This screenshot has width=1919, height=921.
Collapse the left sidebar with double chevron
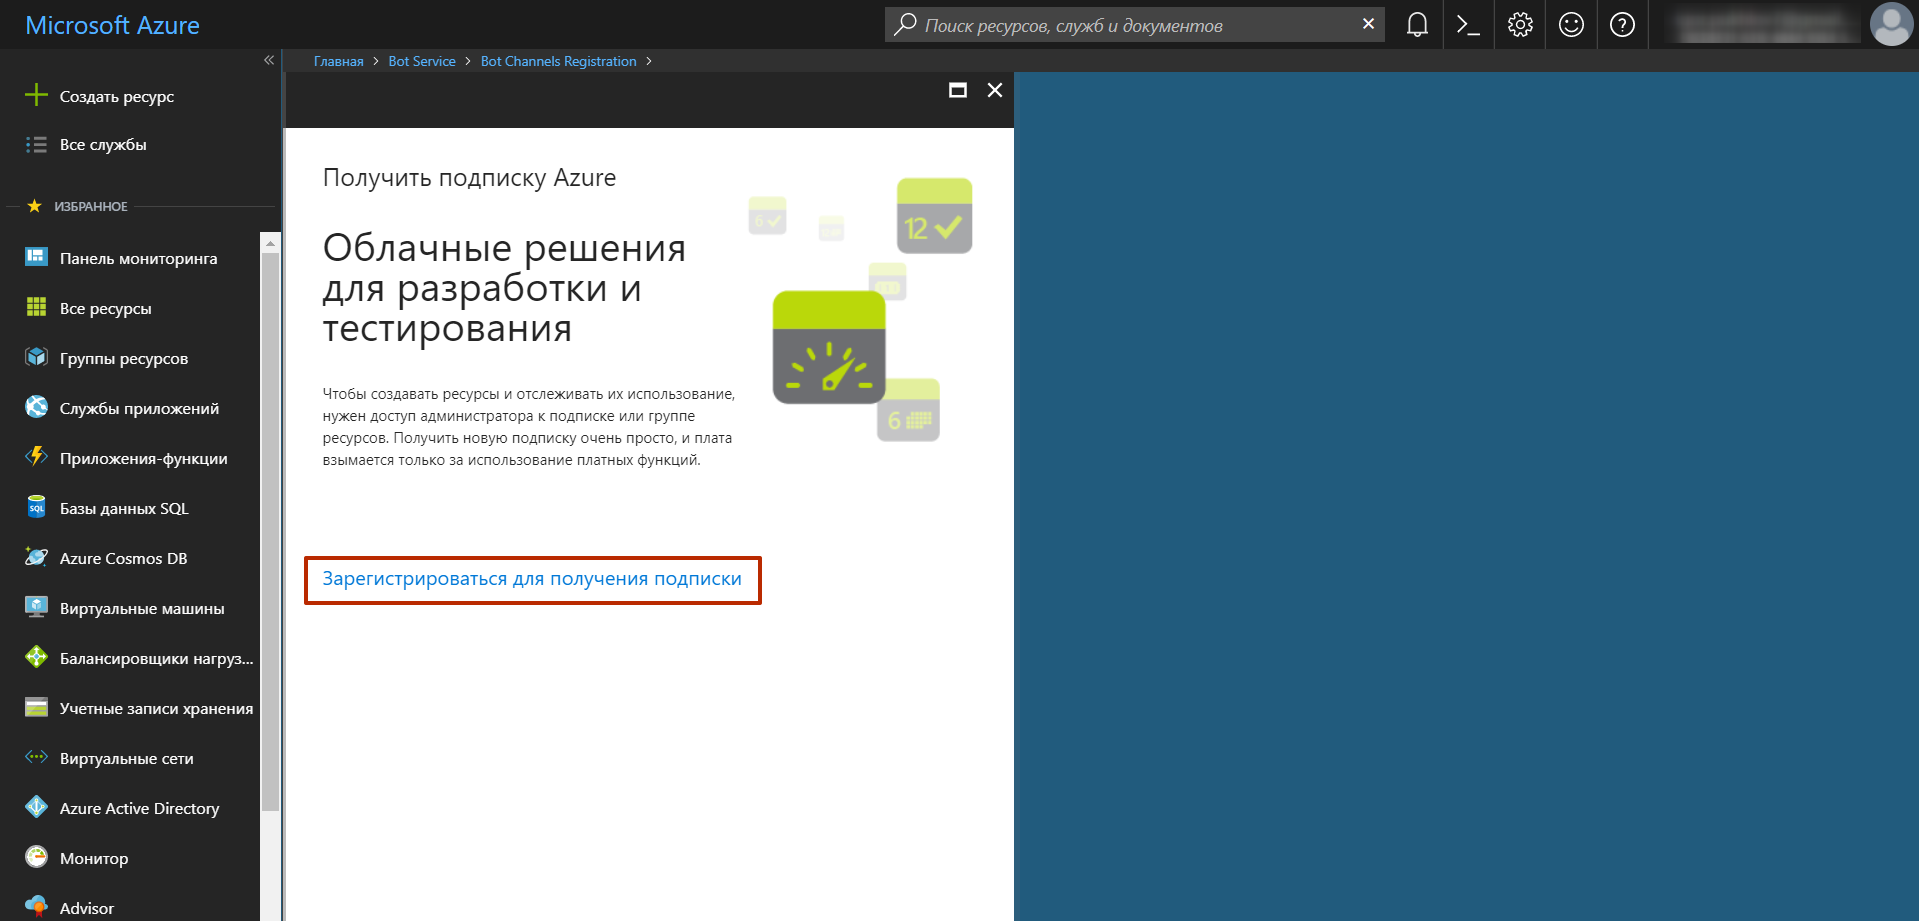(x=268, y=60)
